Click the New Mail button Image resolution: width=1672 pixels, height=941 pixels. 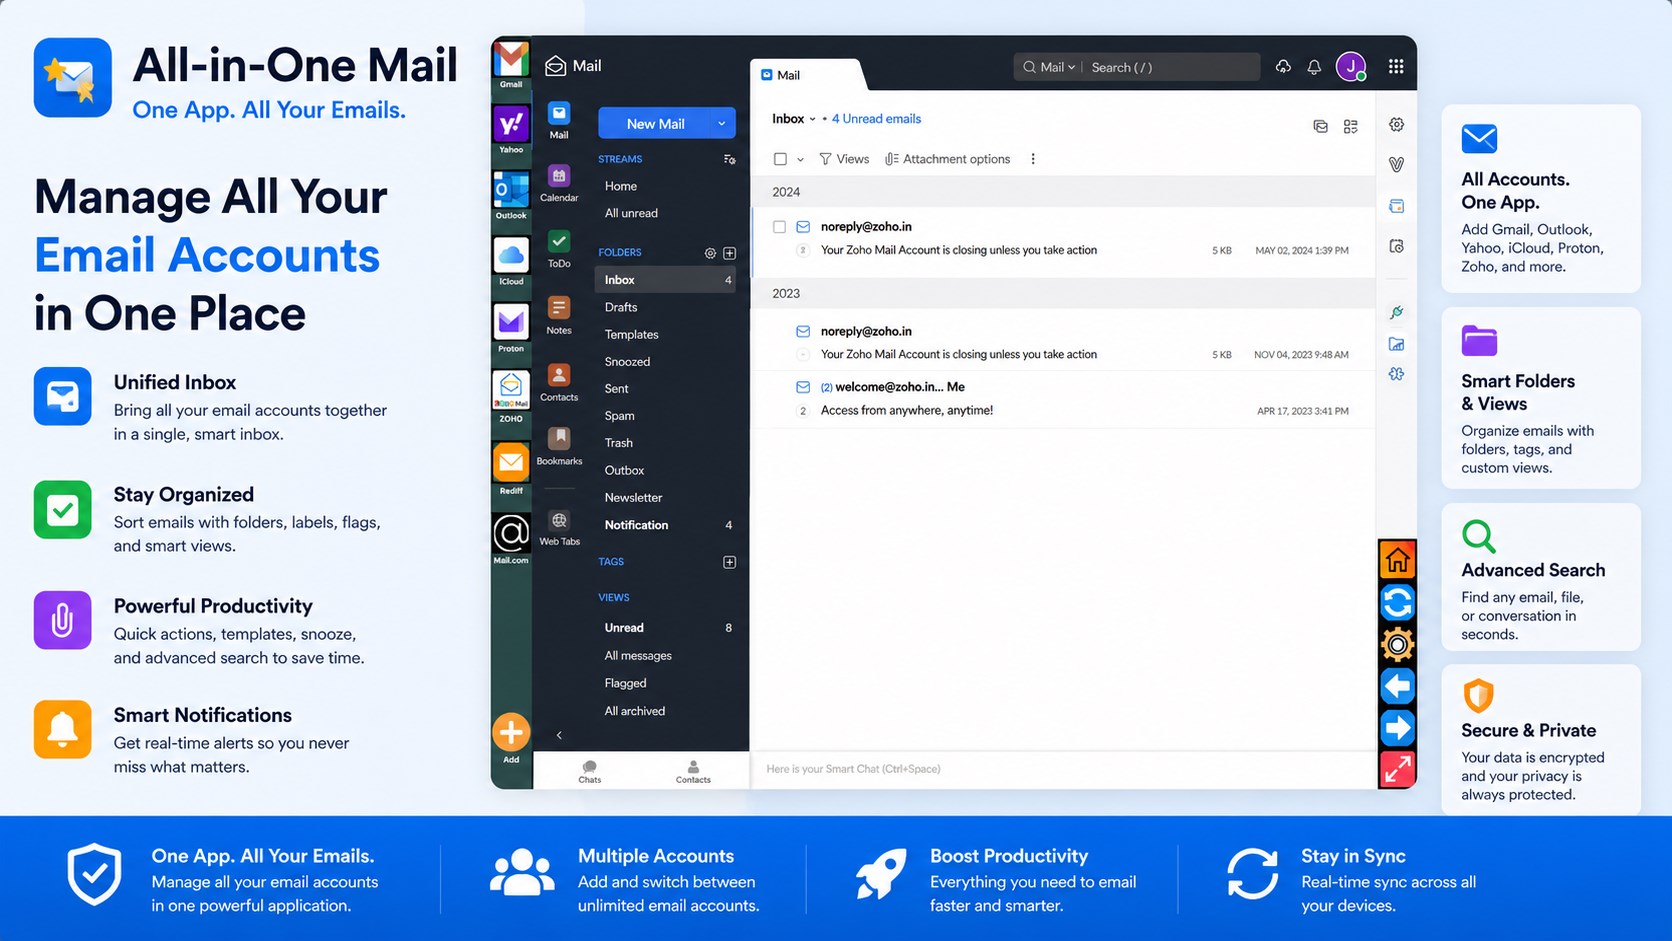[x=655, y=123]
